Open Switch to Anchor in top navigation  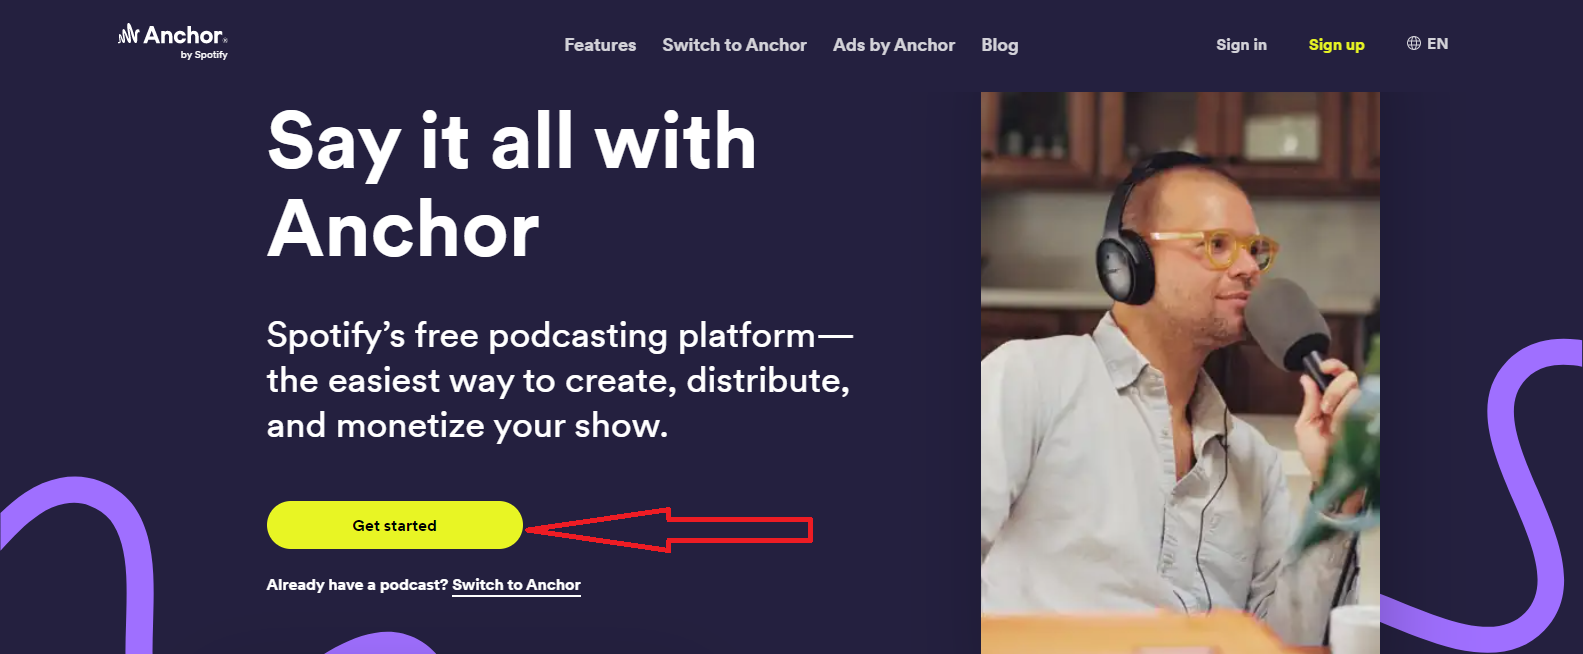click(x=734, y=45)
